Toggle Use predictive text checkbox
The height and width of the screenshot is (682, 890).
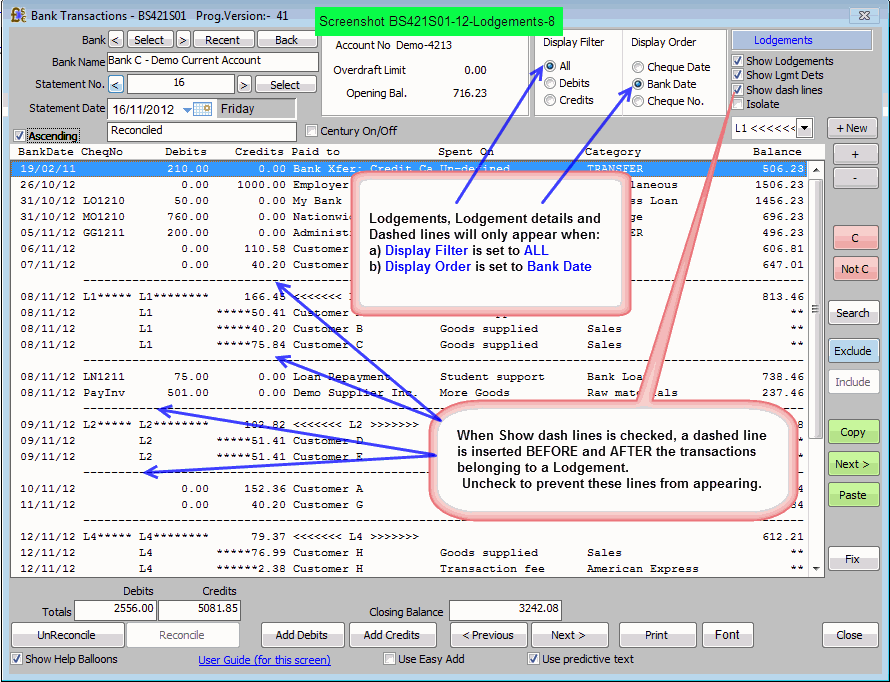tap(533, 659)
